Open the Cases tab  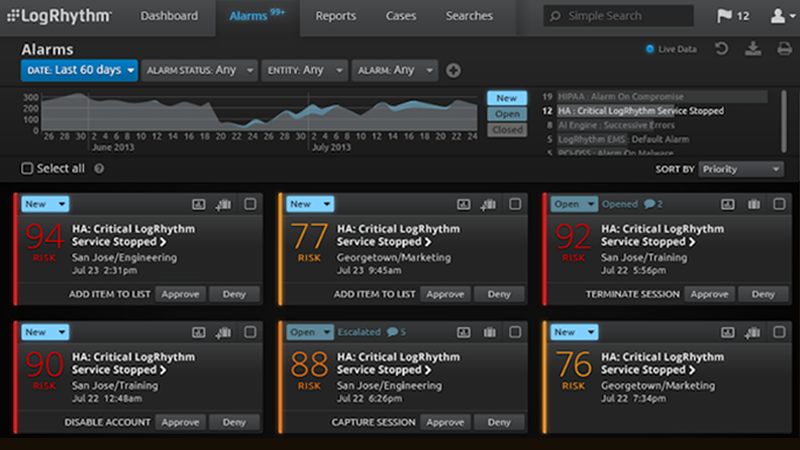point(401,16)
